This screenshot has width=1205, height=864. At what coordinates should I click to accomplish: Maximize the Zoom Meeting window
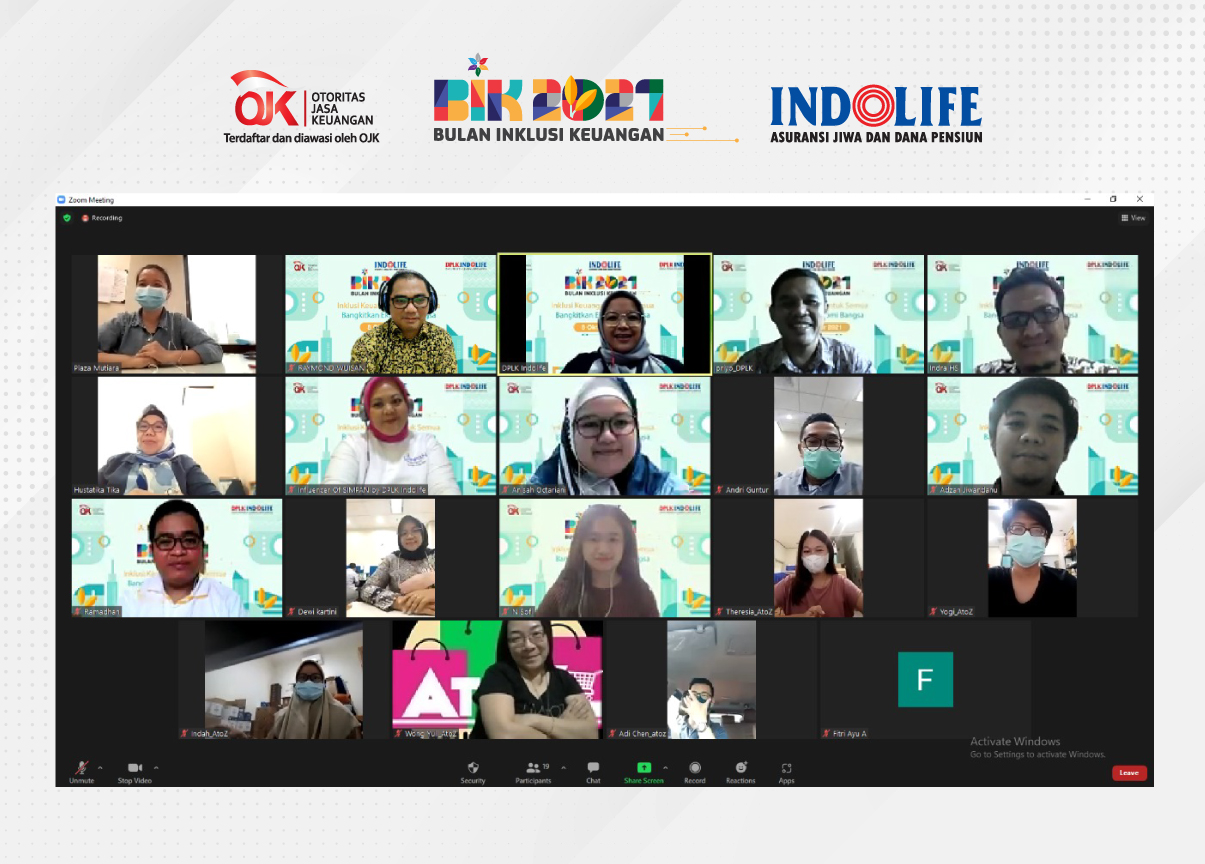[x=1113, y=200]
